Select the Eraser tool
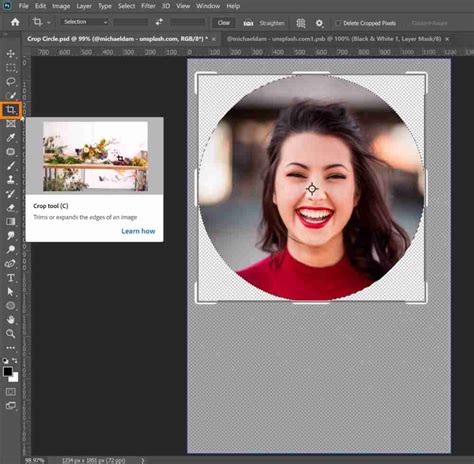The image size is (474, 464). click(11, 208)
